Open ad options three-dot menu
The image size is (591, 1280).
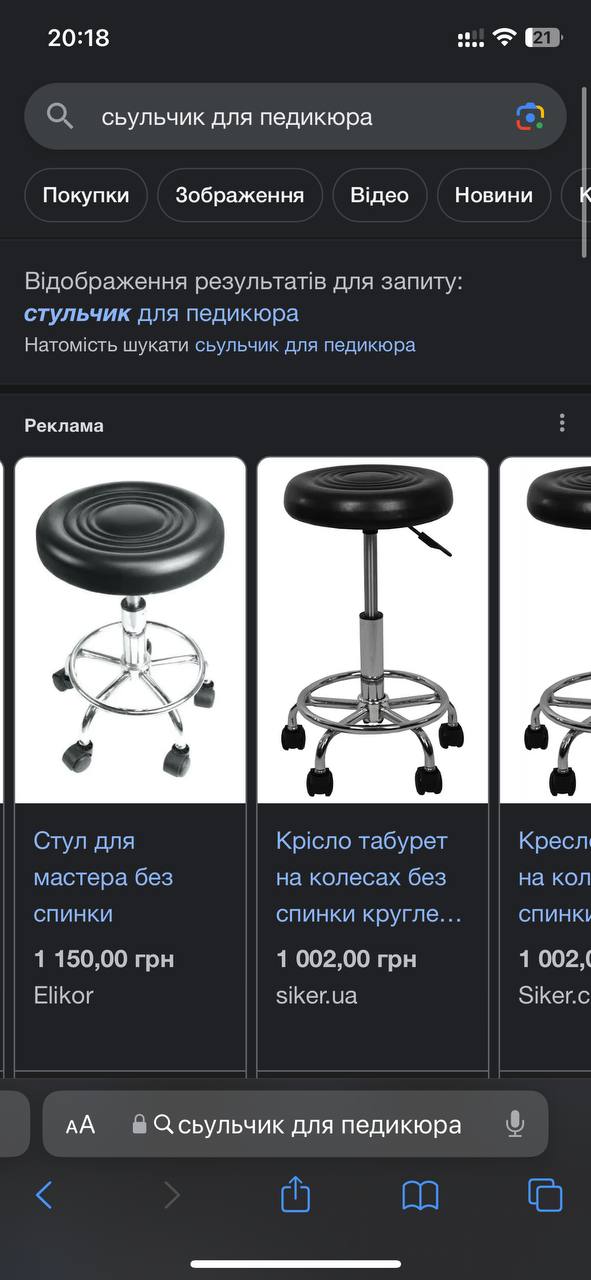[x=562, y=423]
